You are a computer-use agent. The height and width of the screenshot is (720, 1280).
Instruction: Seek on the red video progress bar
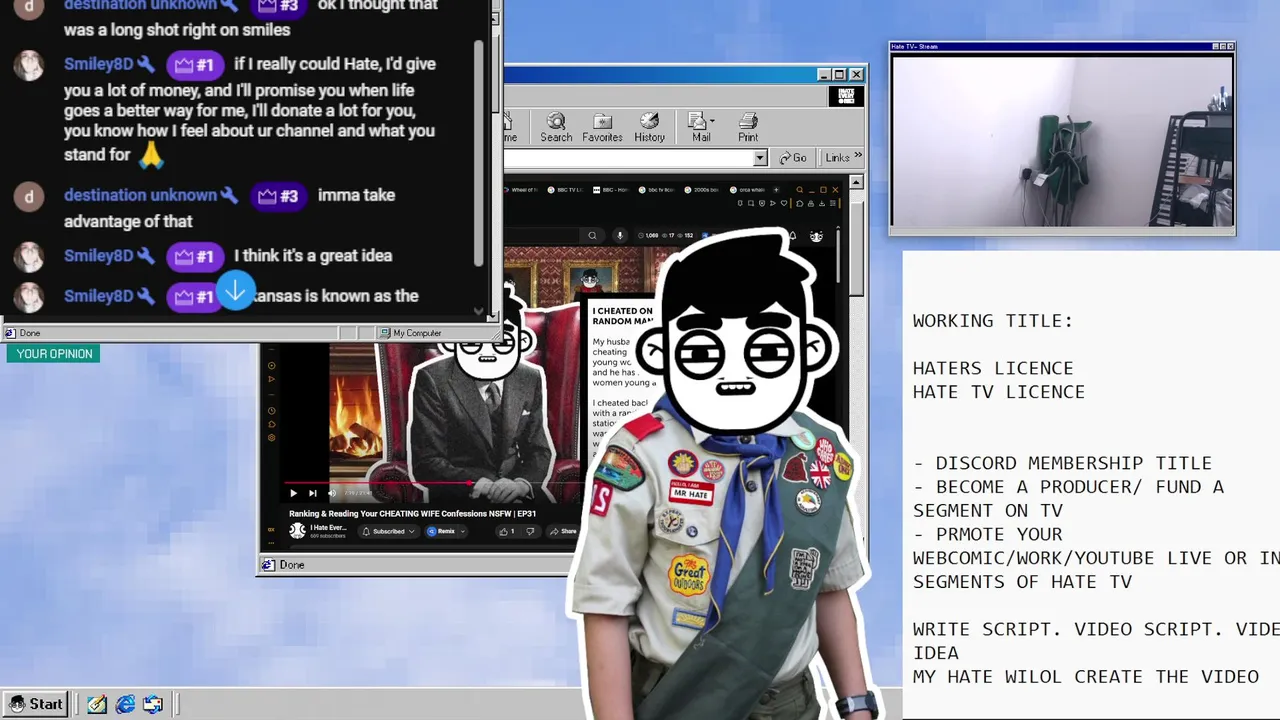pyautogui.click(x=433, y=483)
